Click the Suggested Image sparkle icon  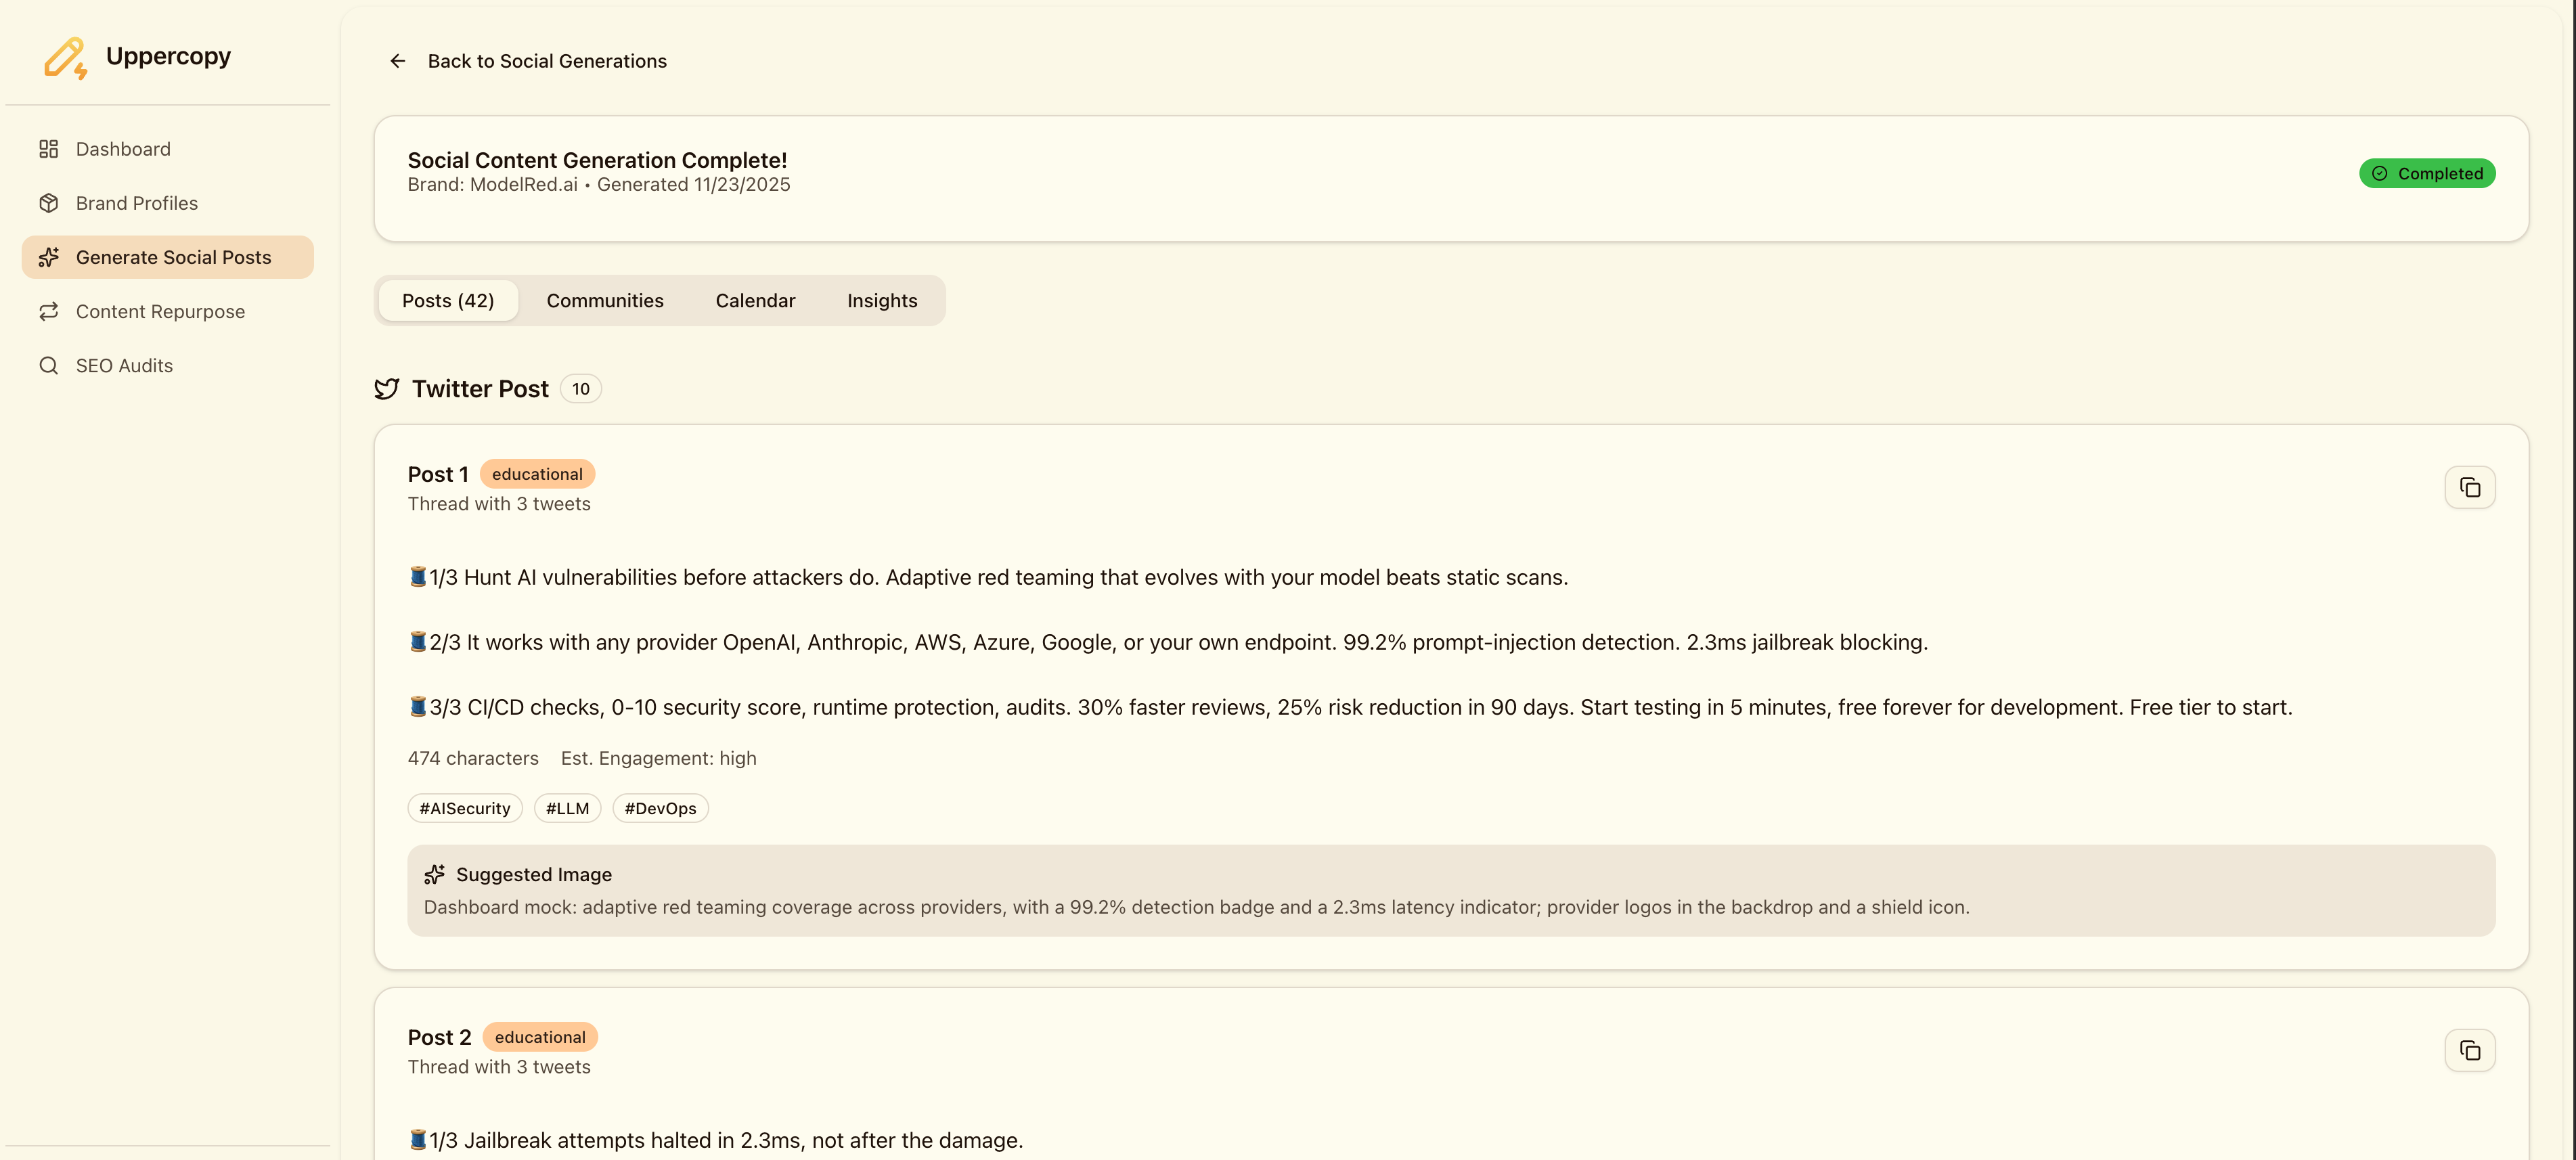tap(434, 874)
